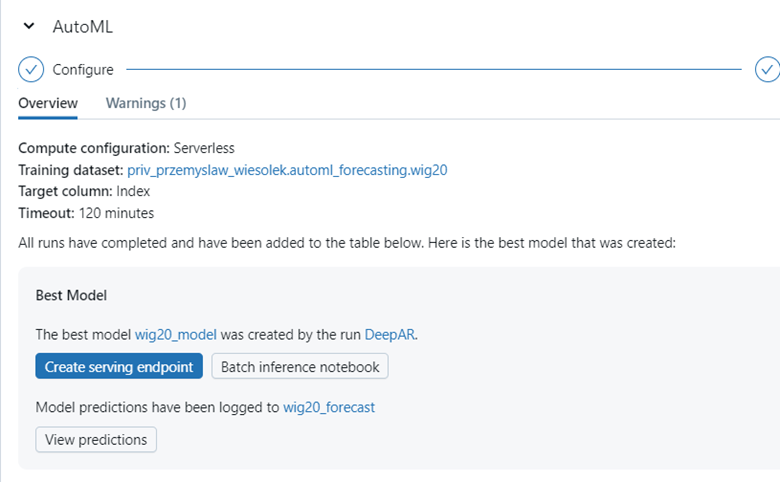Click the Target column Index value
The width and height of the screenshot is (780, 482).
pyautogui.click(x=133, y=191)
